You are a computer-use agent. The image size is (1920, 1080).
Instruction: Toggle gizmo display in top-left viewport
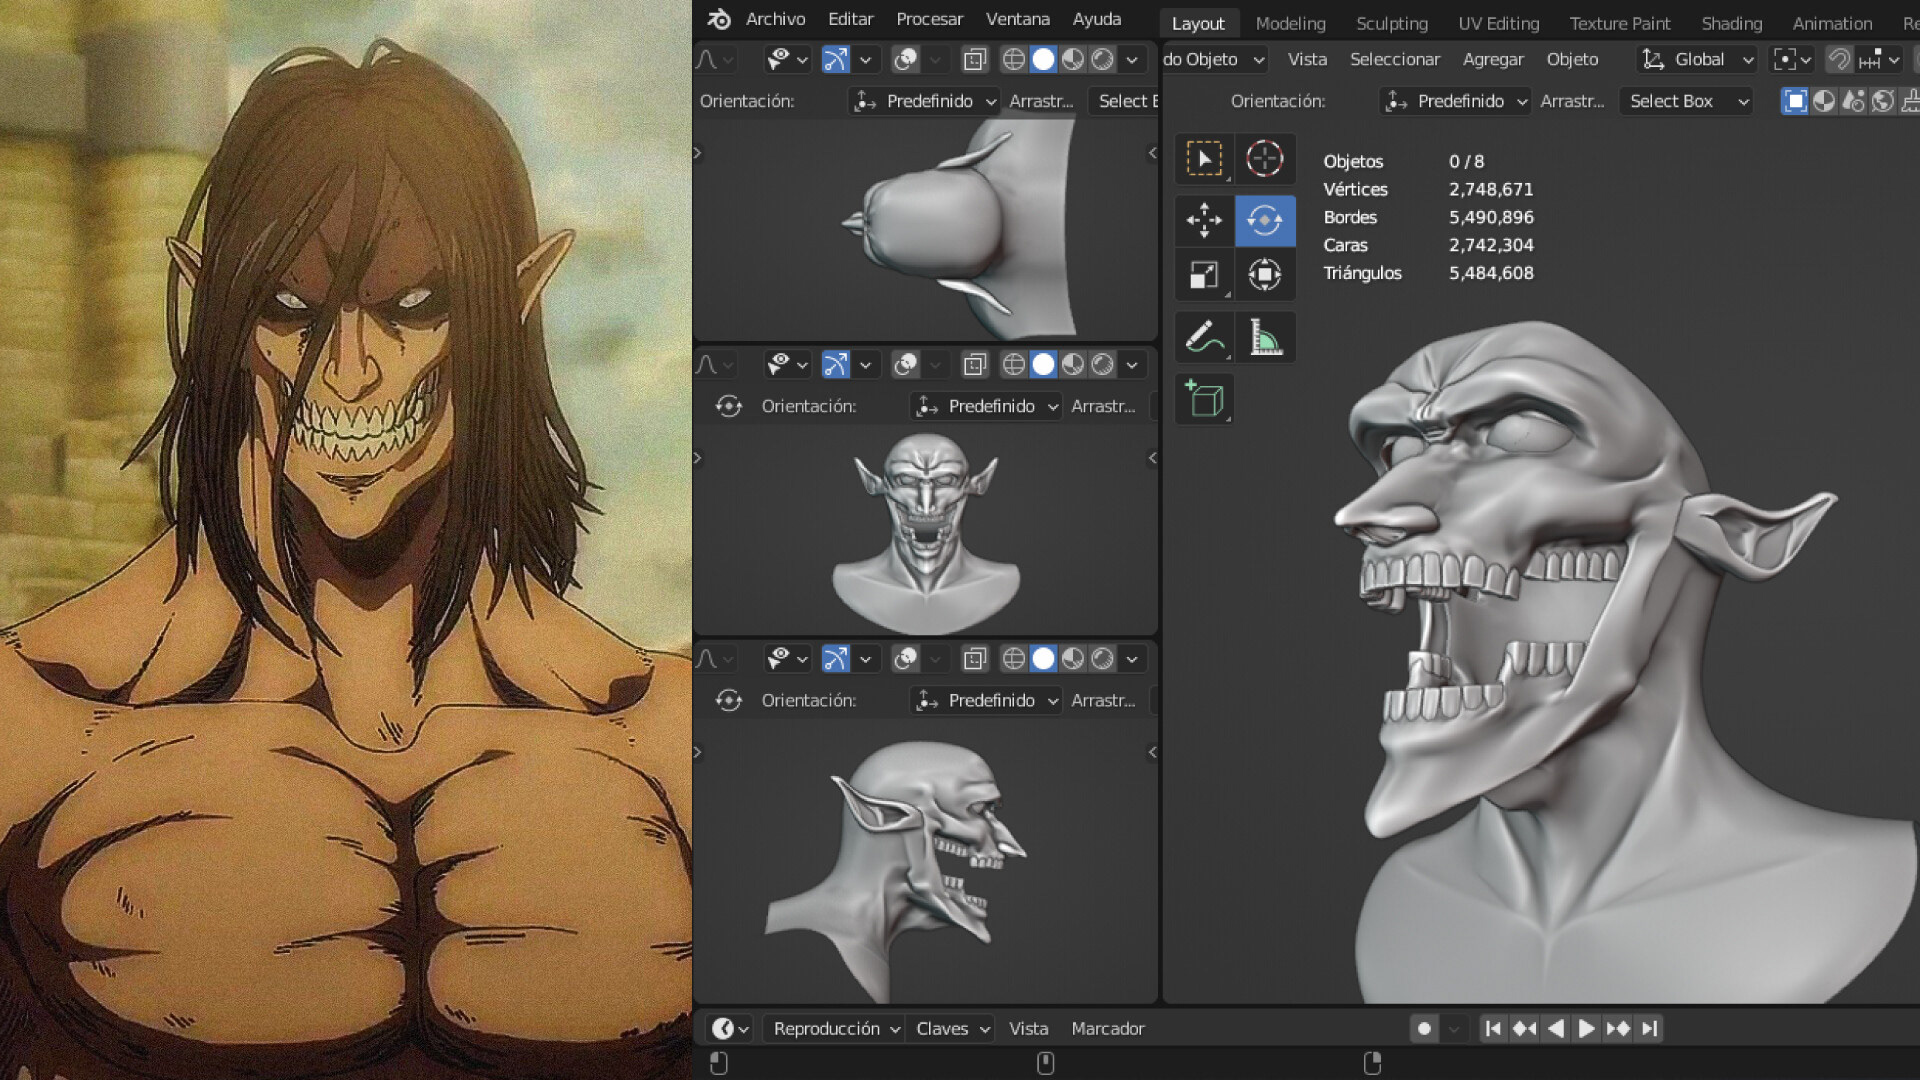835,60
